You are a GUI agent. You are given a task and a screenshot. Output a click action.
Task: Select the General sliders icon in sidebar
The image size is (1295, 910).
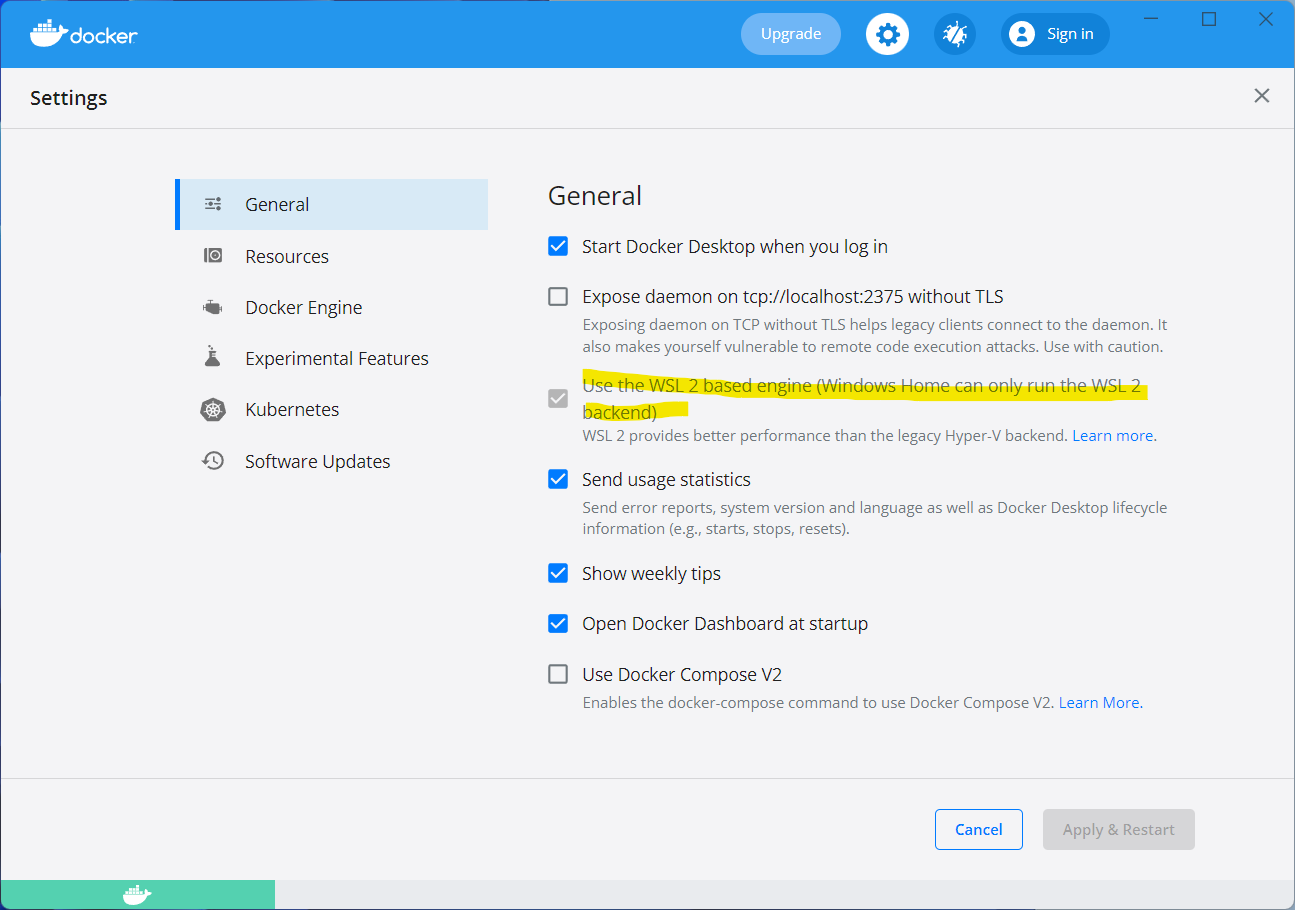[212, 203]
